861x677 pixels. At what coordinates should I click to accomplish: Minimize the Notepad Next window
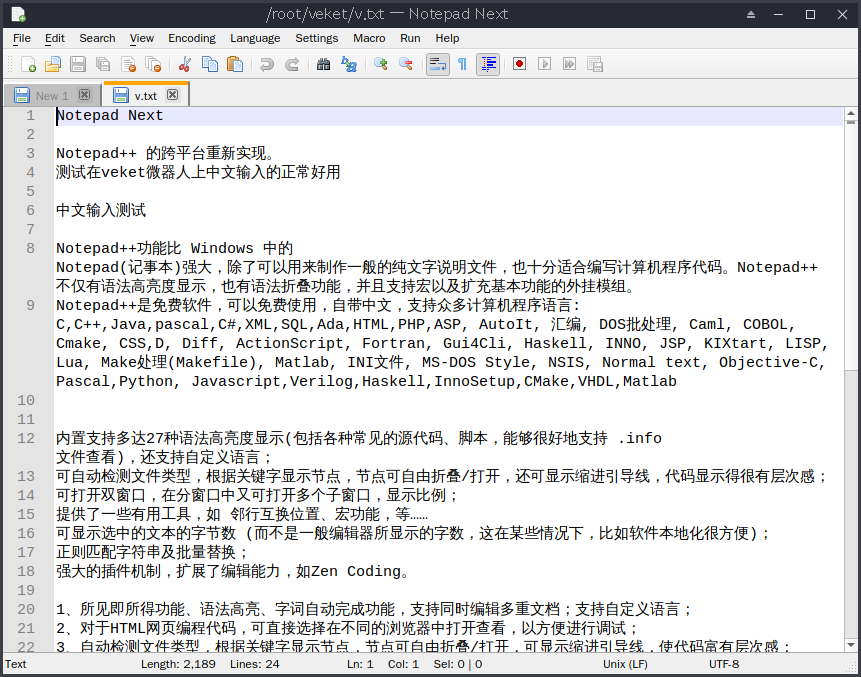click(x=779, y=15)
